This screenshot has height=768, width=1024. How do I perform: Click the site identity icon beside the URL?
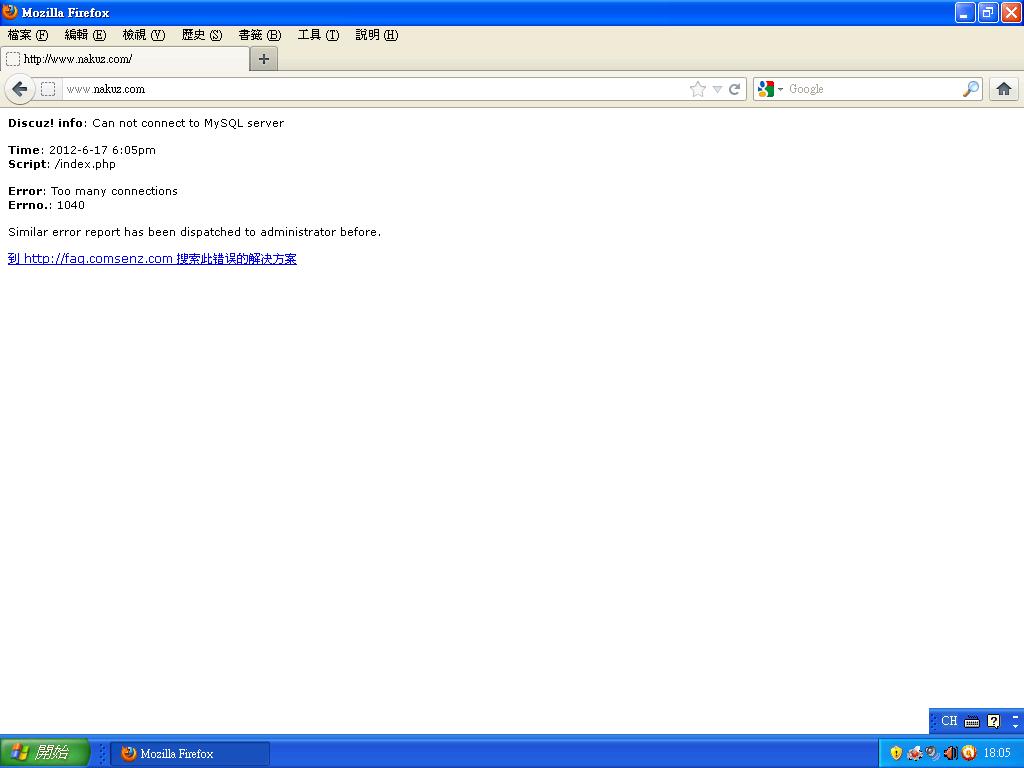pos(48,89)
